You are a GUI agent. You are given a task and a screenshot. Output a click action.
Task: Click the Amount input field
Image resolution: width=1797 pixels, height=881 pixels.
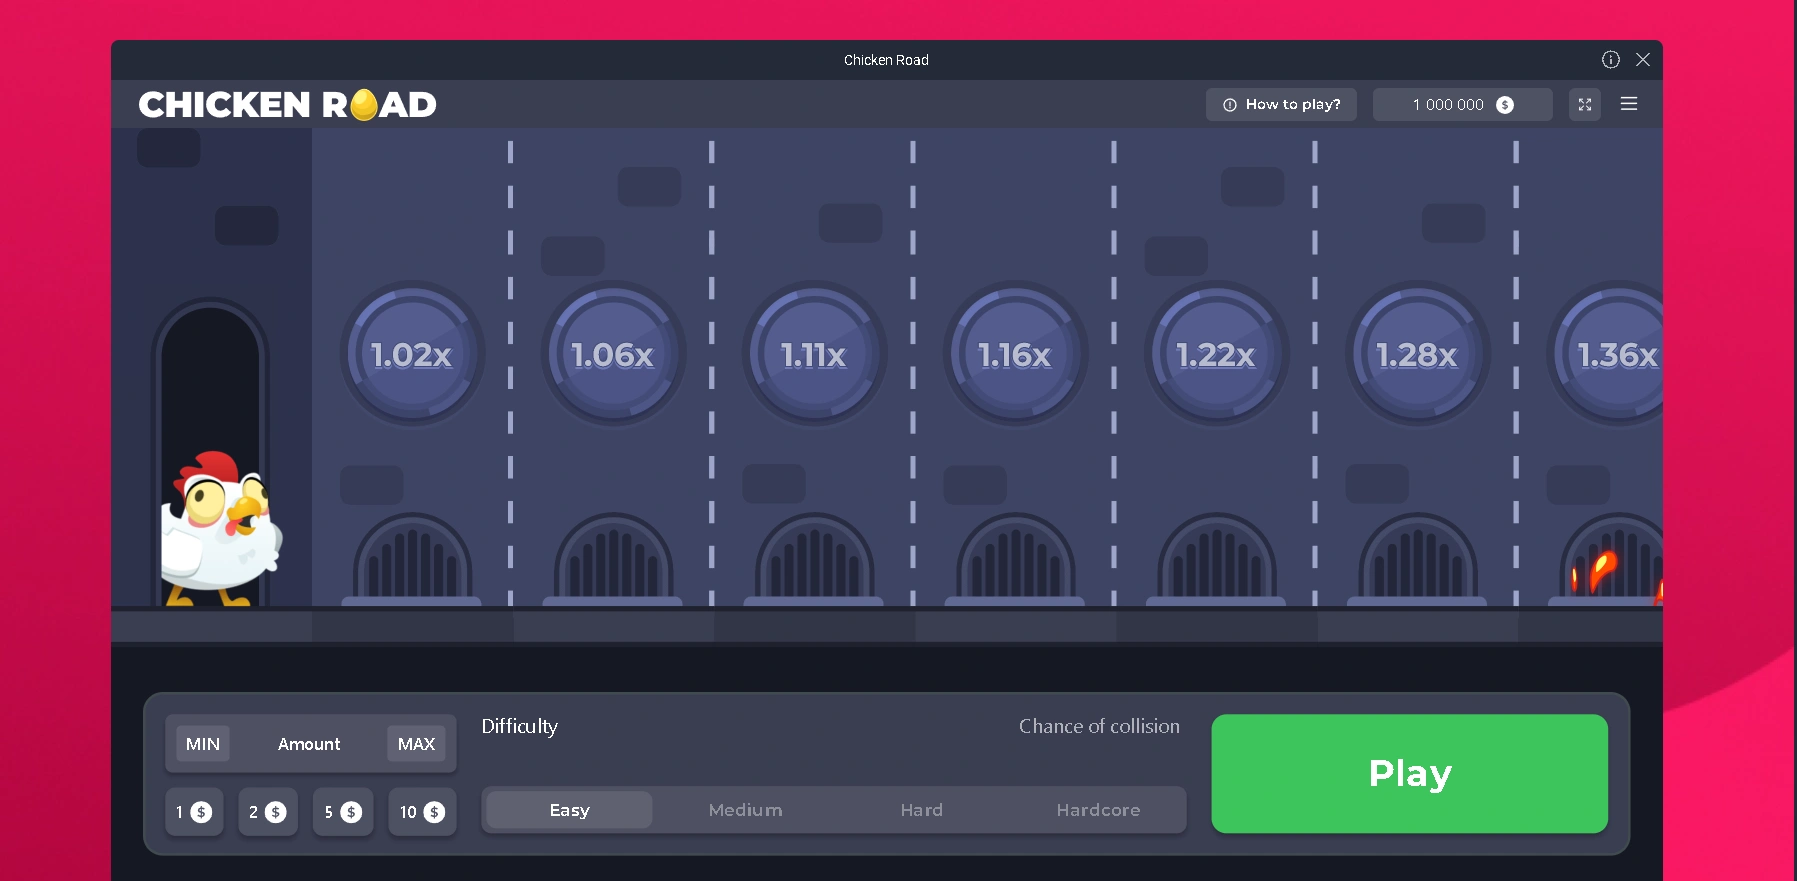[x=309, y=744]
